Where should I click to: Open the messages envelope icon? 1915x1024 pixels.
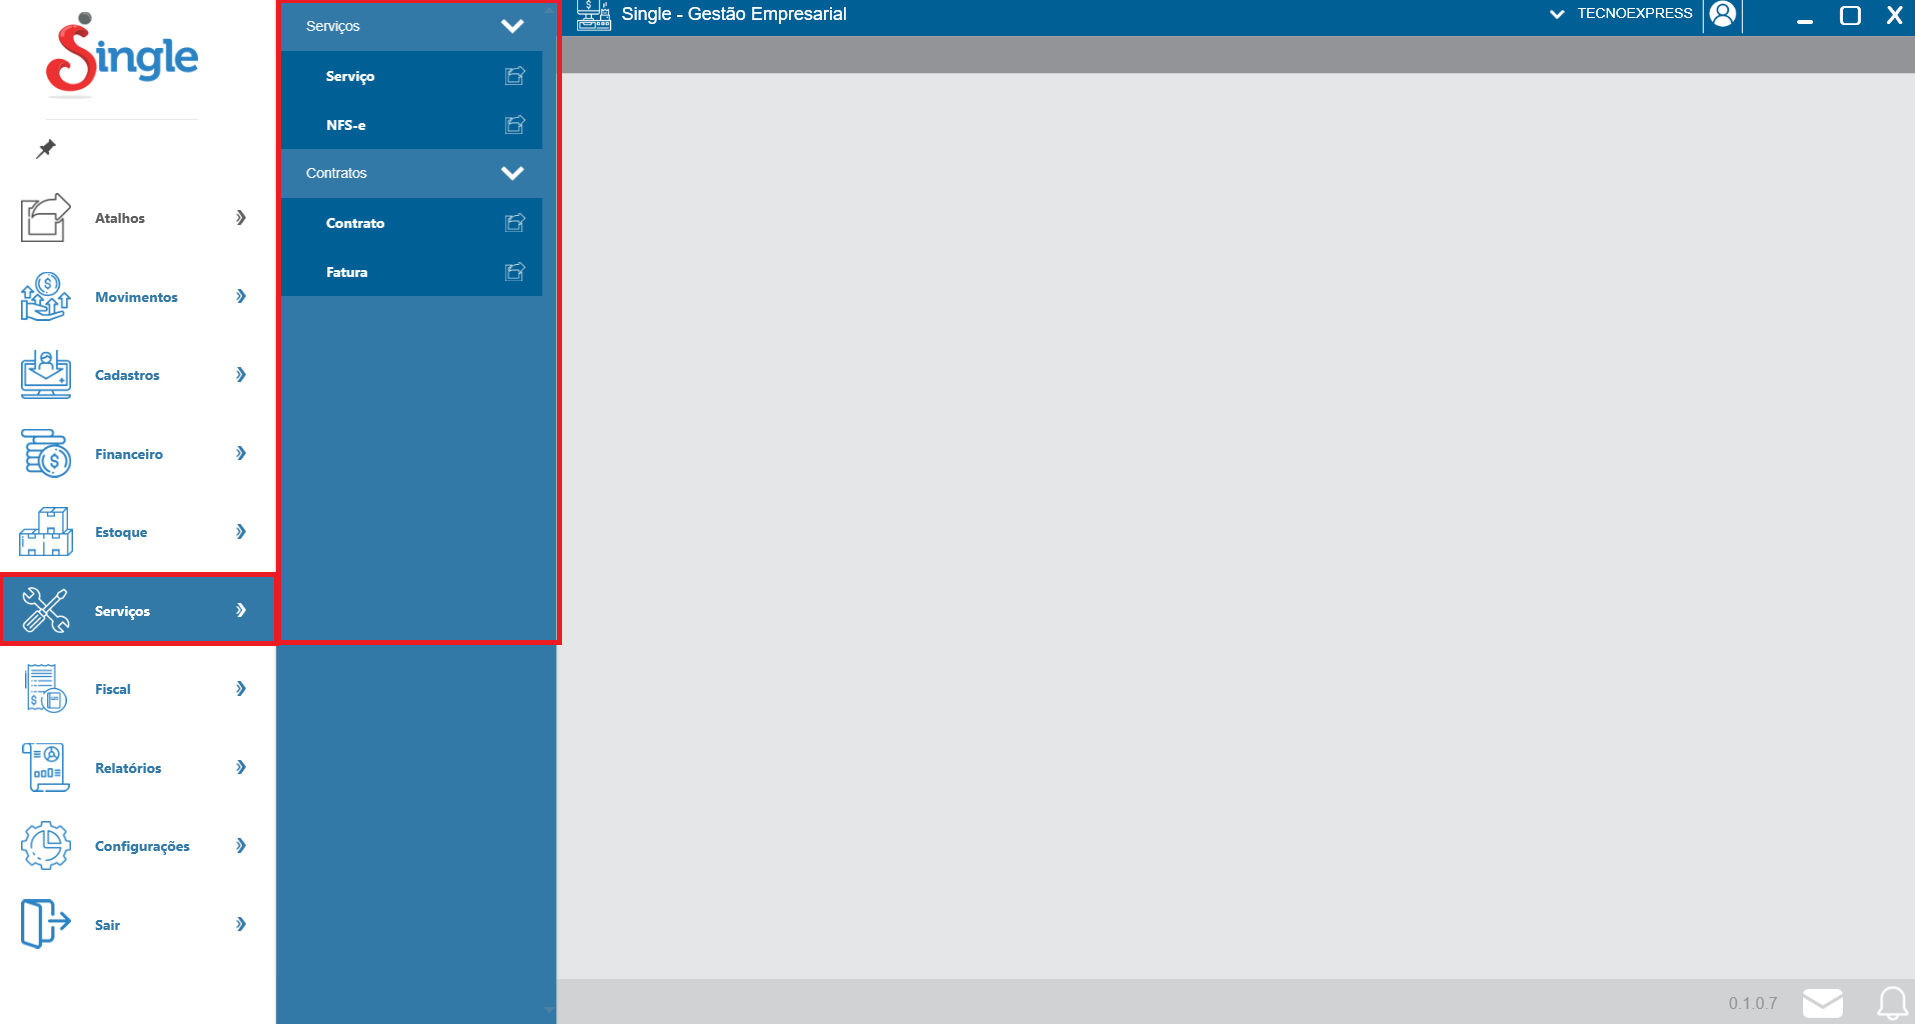pos(1822,1003)
